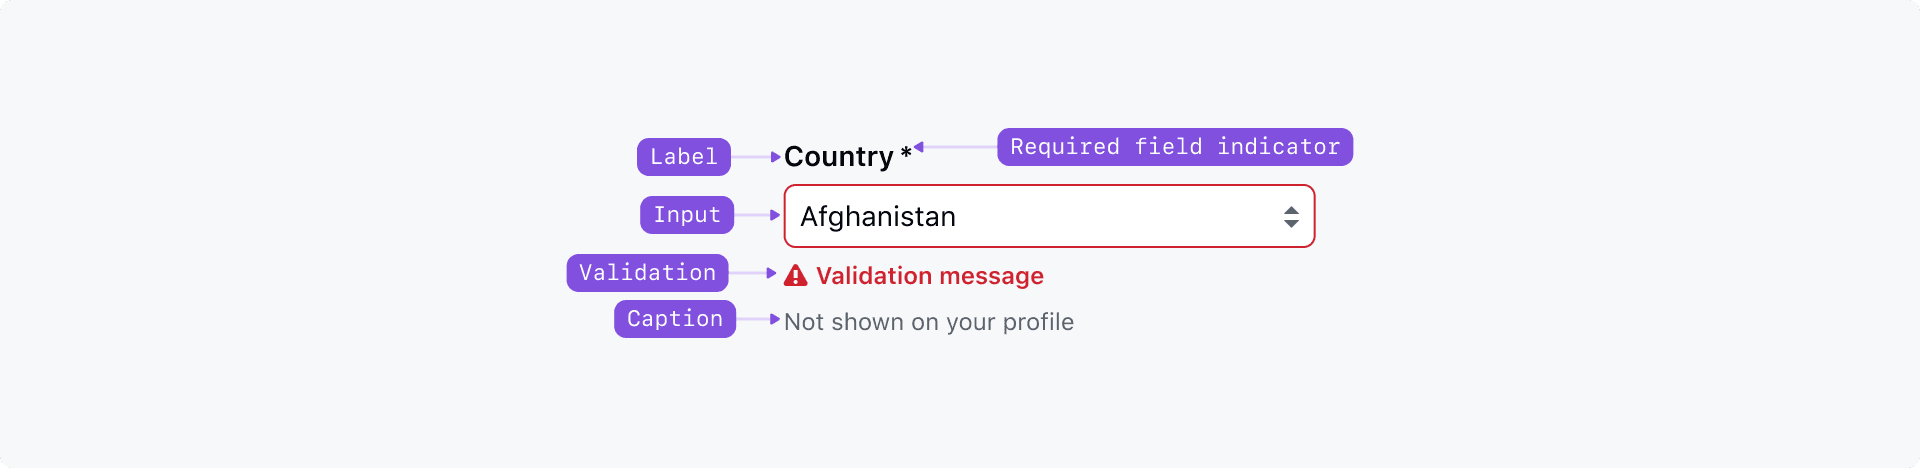
Task: Click the arrowhead pointing at the caption text
Action: 776,319
